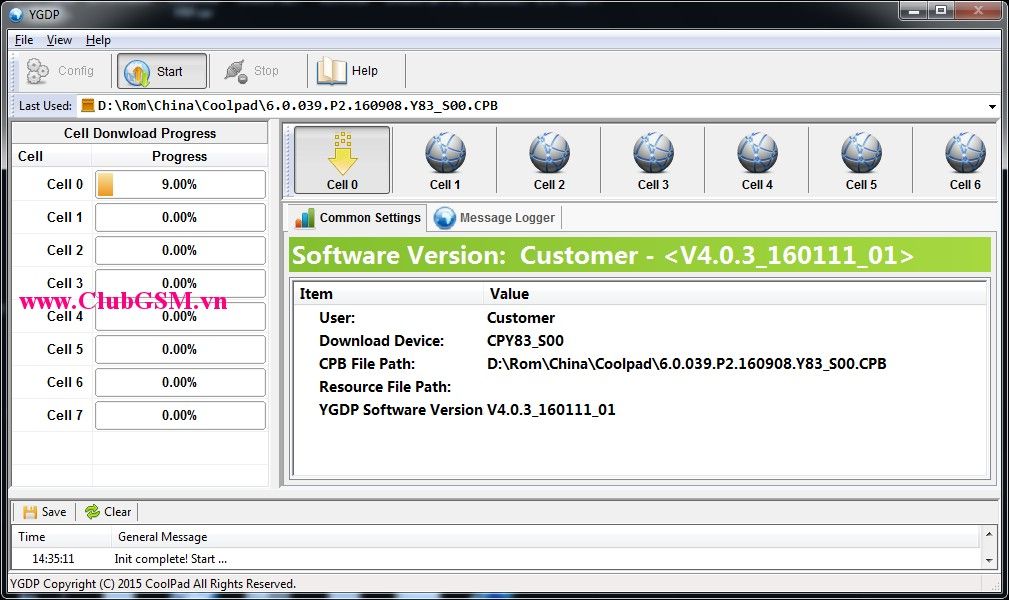Screen dimensions: 1009x600
Task: Select the Cell 5 globe icon
Action: click(x=861, y=153)
